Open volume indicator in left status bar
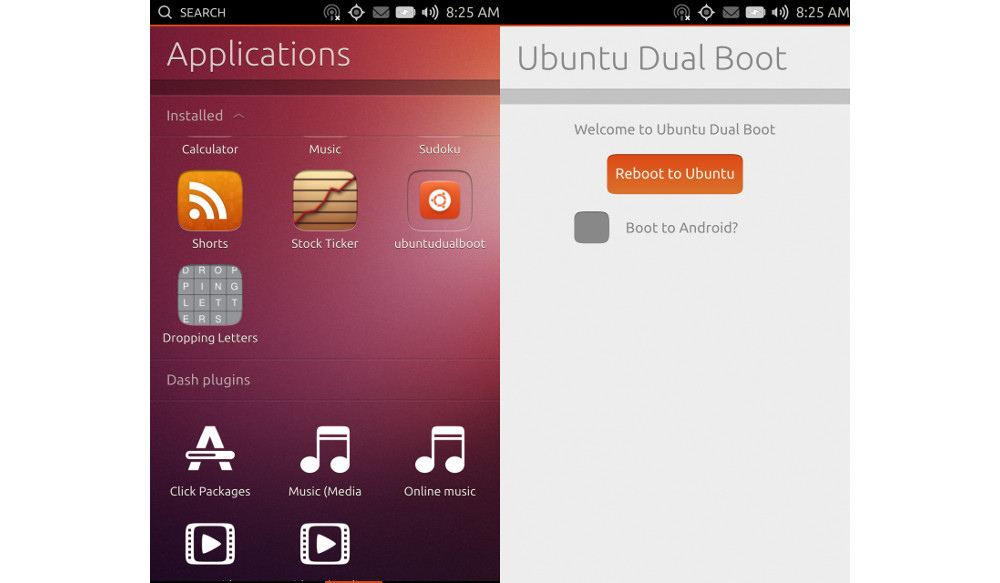Image resolution: width=1000 pixels, height=583 pixels. (430, 13)
